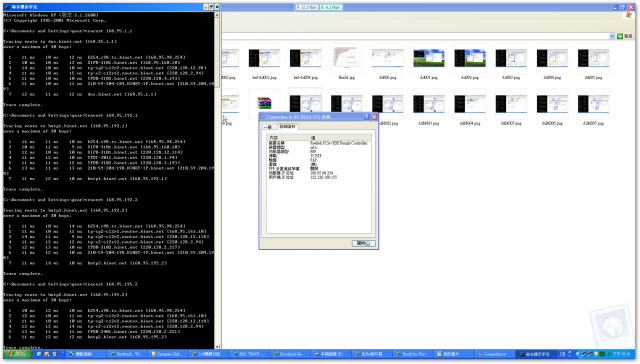Select the Build.jpg chart thumbnail
640x364 pixels.
click(x=347, y=58)
